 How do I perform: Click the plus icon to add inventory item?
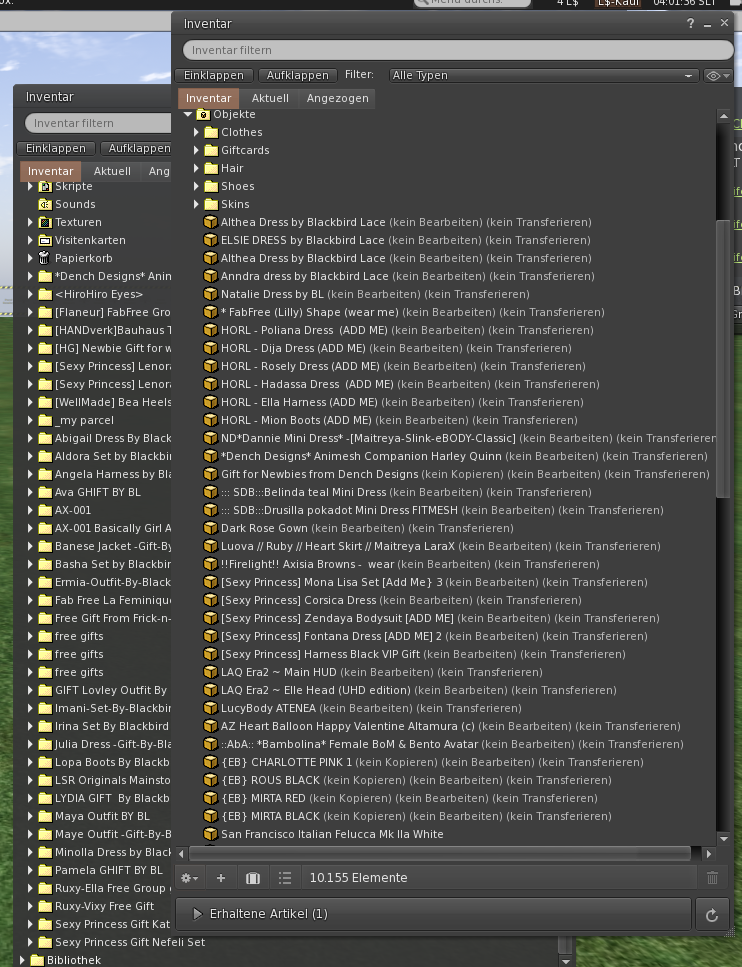pyautogui.click(x=221, y=878)
